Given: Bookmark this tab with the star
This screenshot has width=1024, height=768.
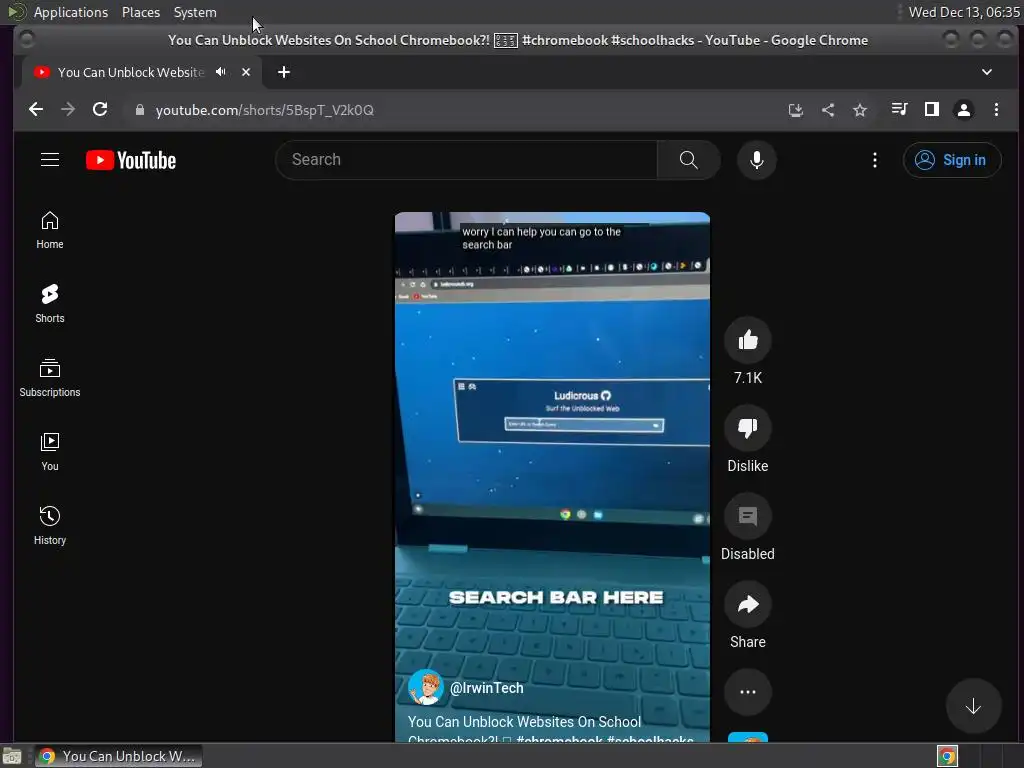Looking at the screenshot, I should [860, 110].
